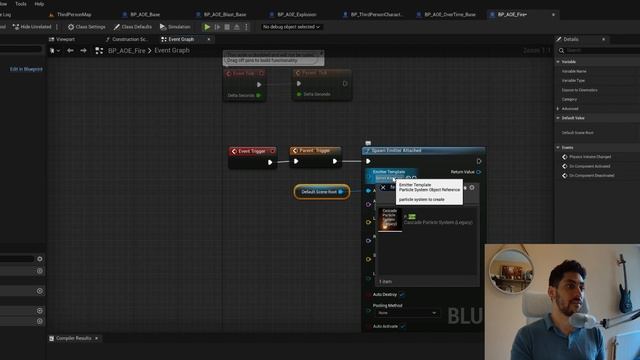Click the graph back navigation arrow

coord(70,51)
